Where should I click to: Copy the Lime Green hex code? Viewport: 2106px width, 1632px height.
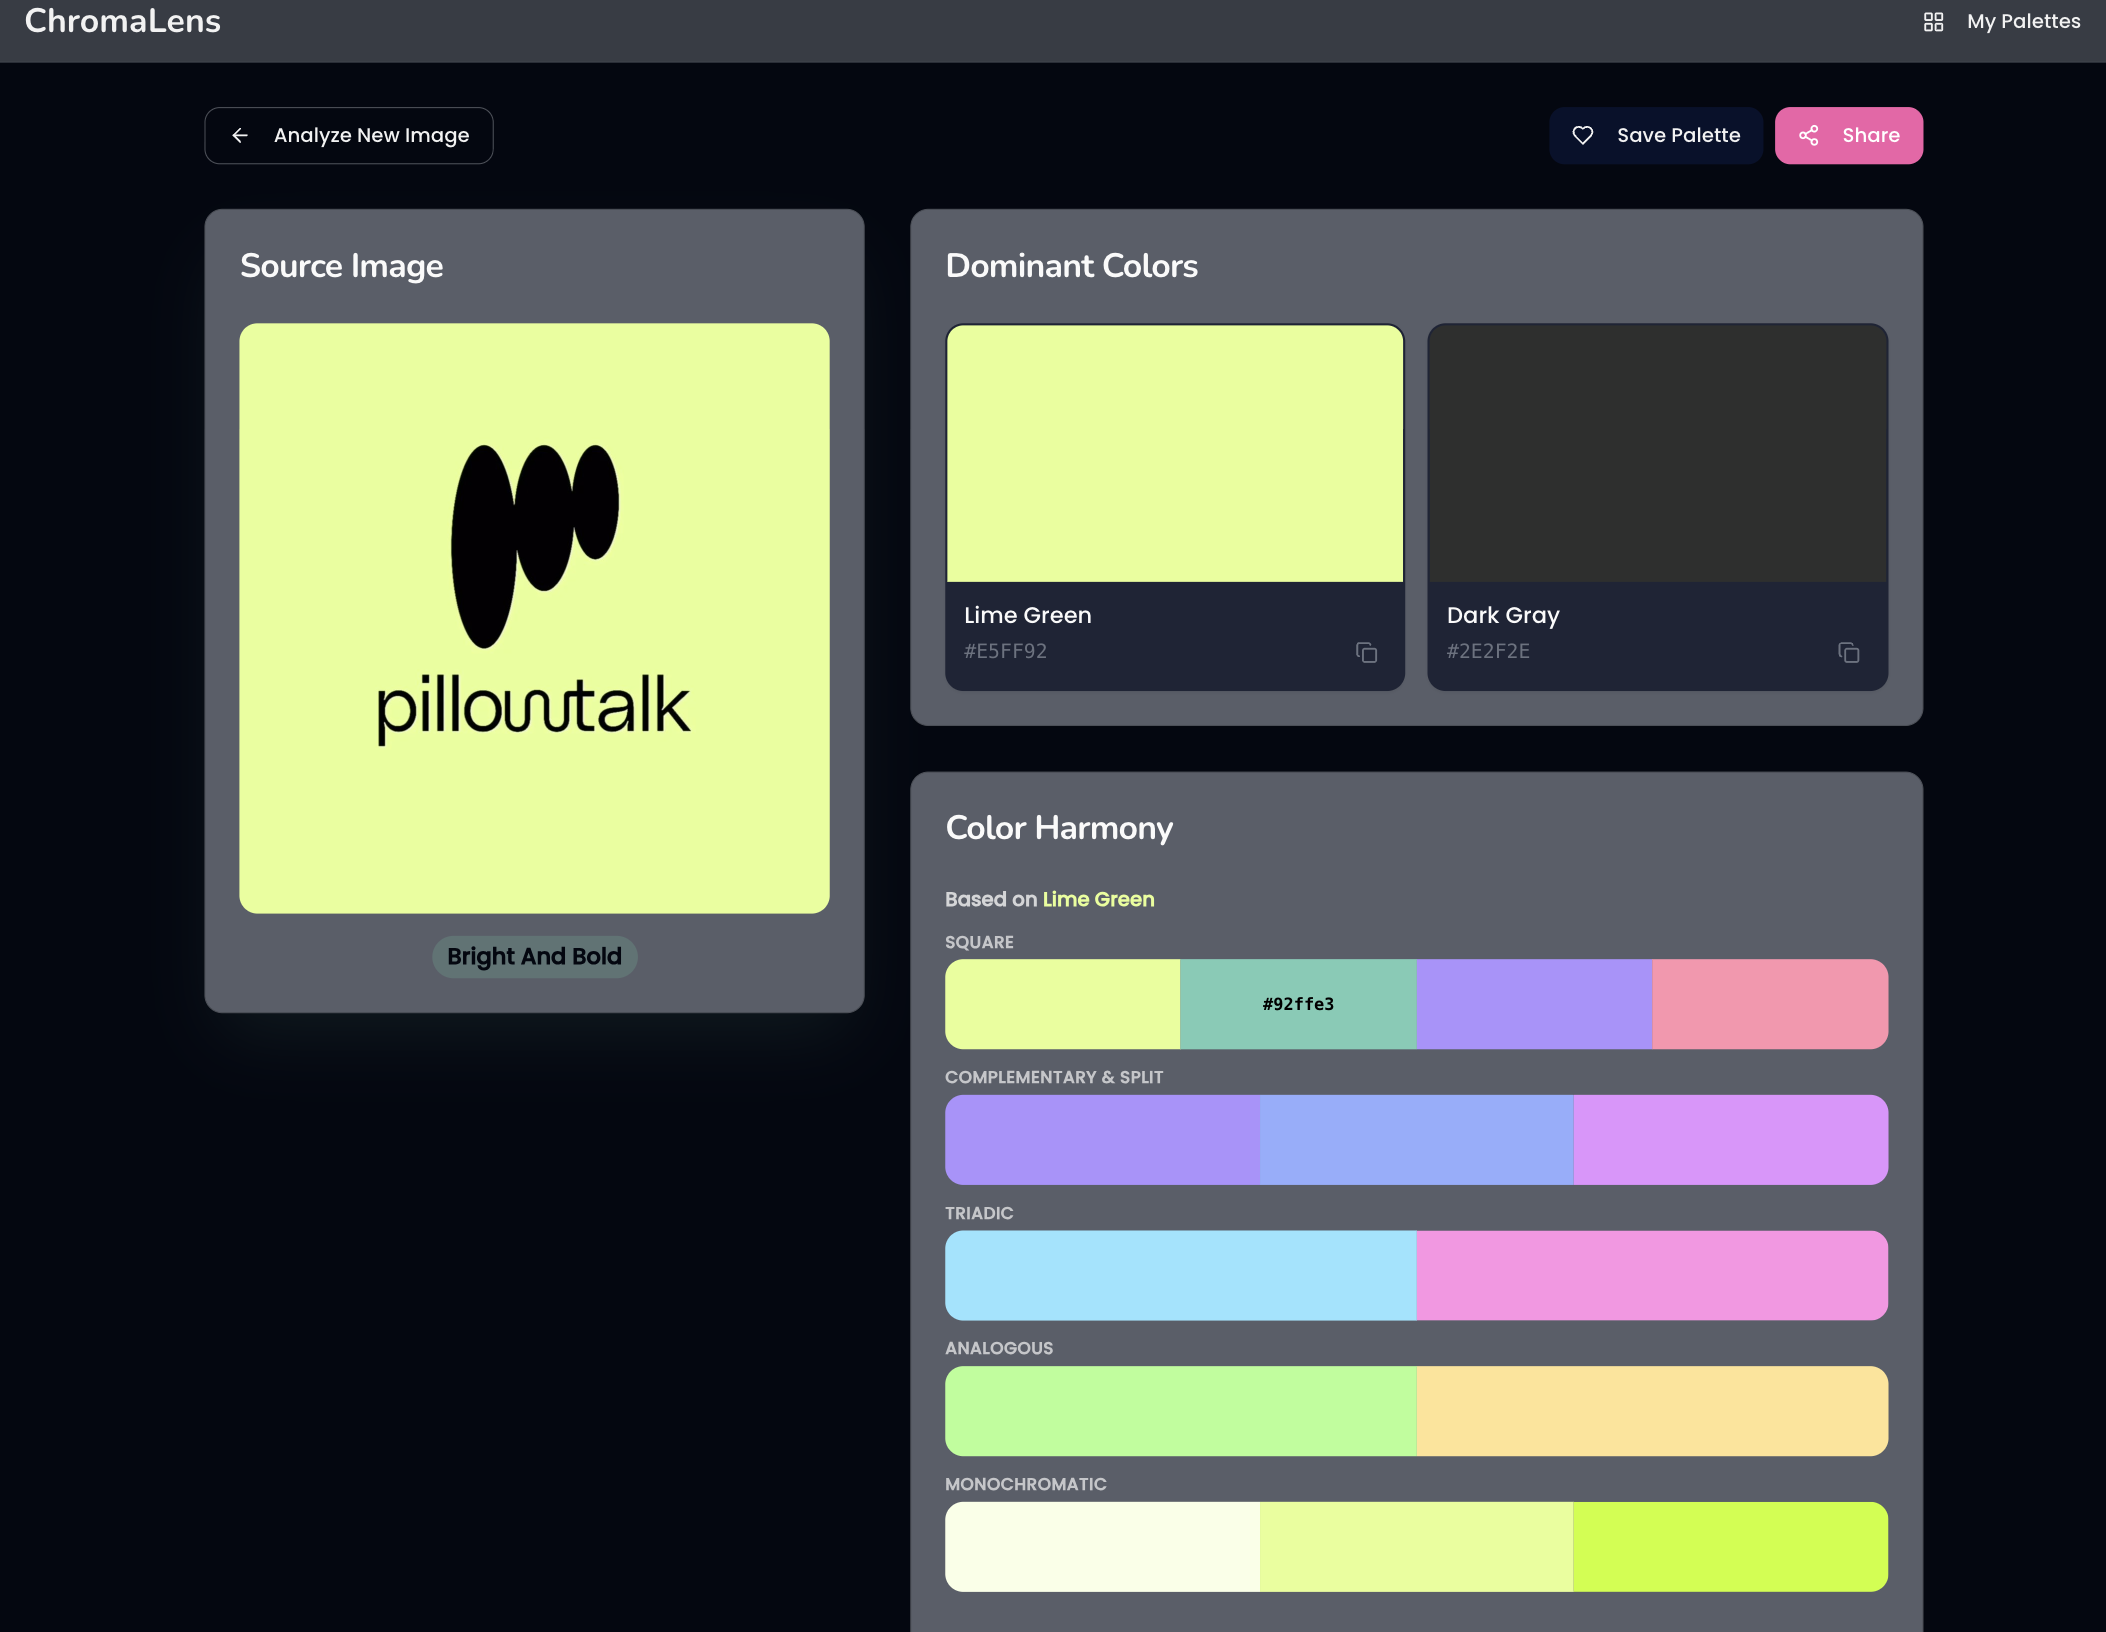[x=1366, y=653]
